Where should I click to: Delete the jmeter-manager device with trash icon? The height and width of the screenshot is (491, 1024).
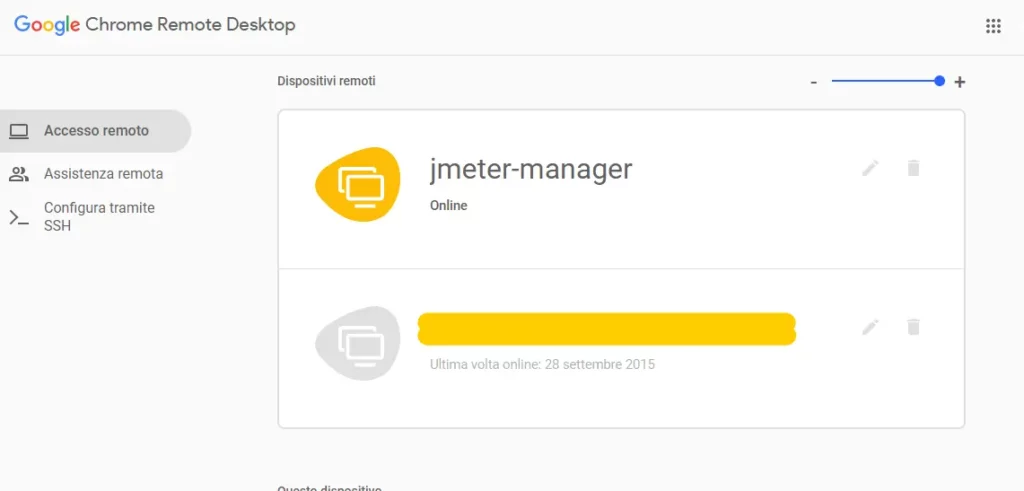coord(914,168)
